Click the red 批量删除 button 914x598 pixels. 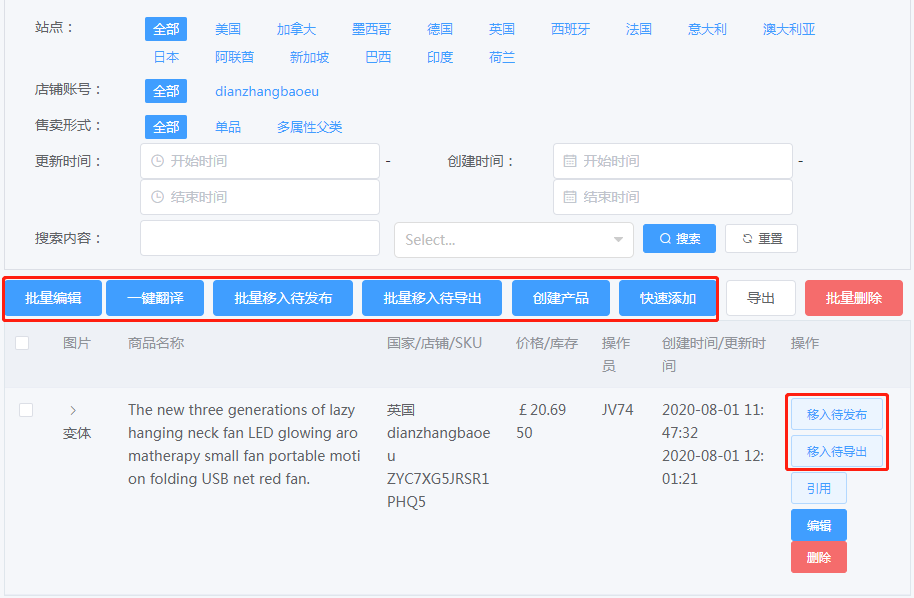point(854,298)
